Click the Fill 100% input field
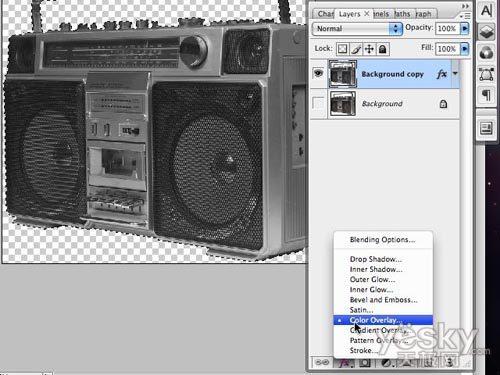Viewport: 500px width, 375px height. pos(447,49)
